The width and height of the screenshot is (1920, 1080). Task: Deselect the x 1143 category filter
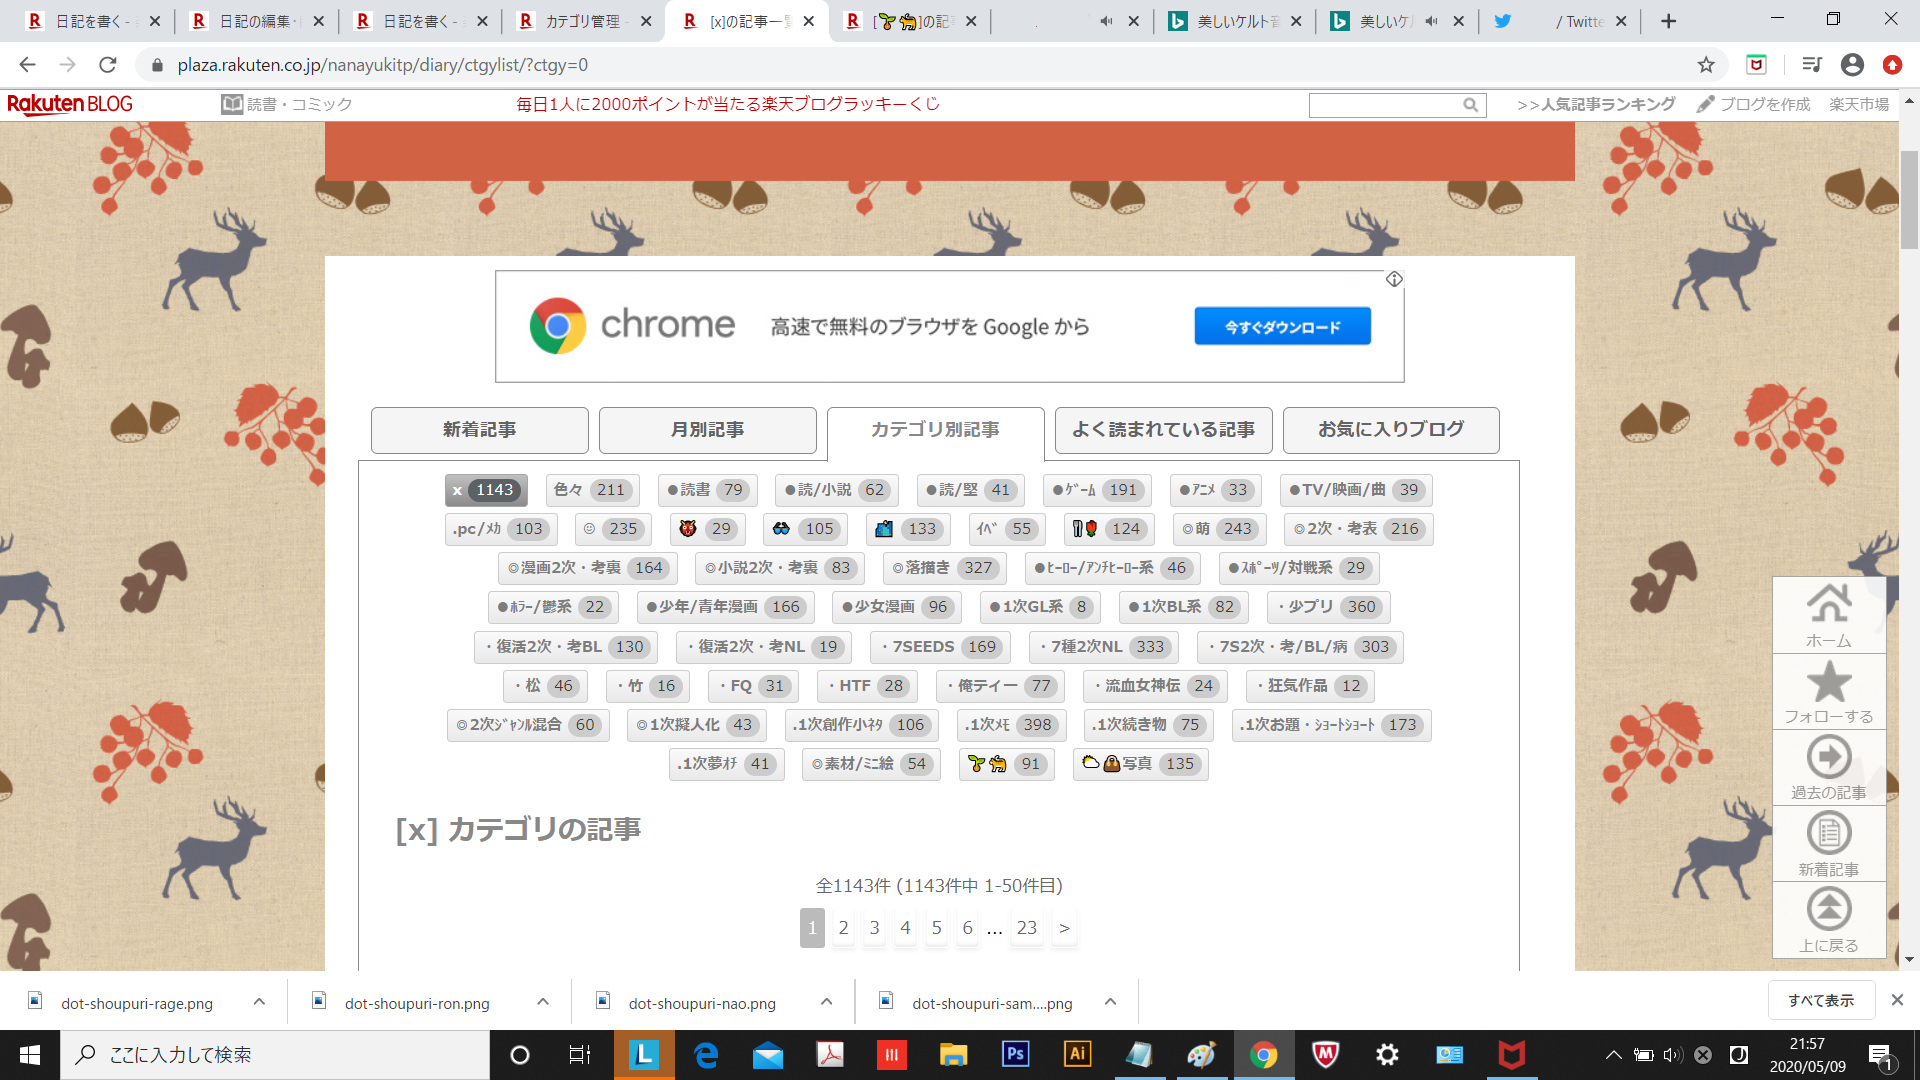[x=486, y=490]
